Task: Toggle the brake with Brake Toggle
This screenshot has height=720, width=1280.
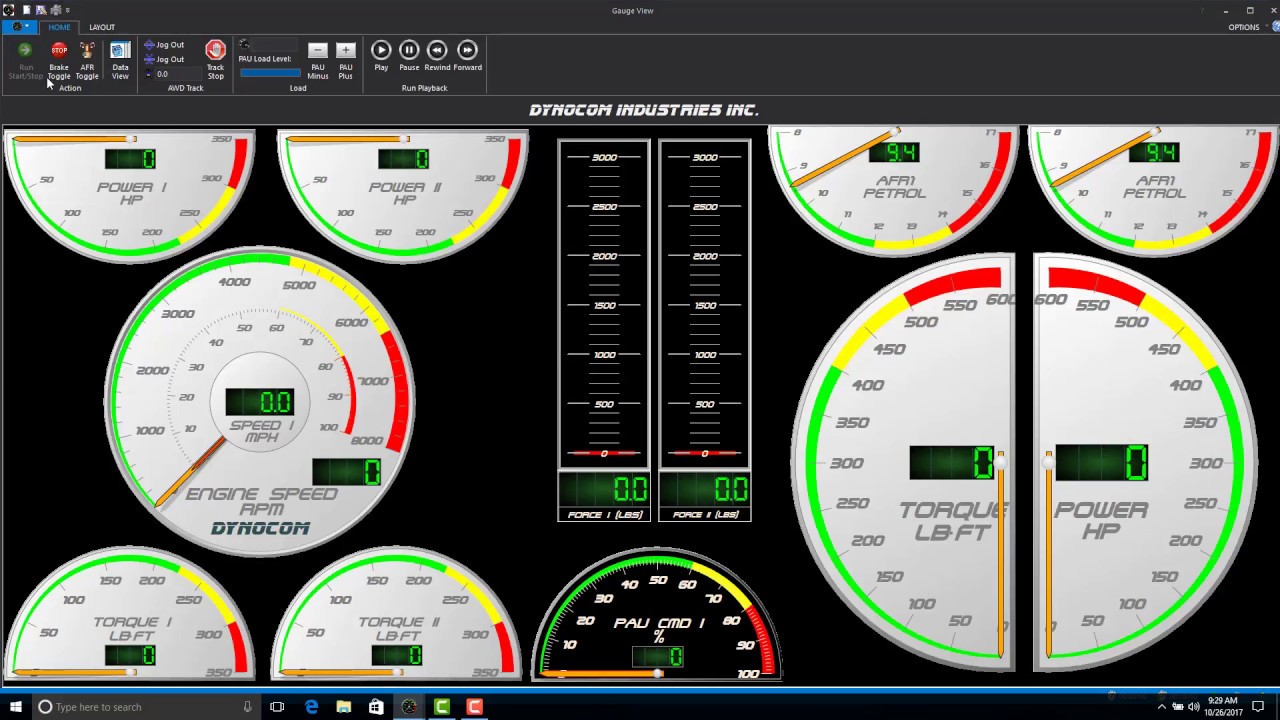Action: click(59, 60)
